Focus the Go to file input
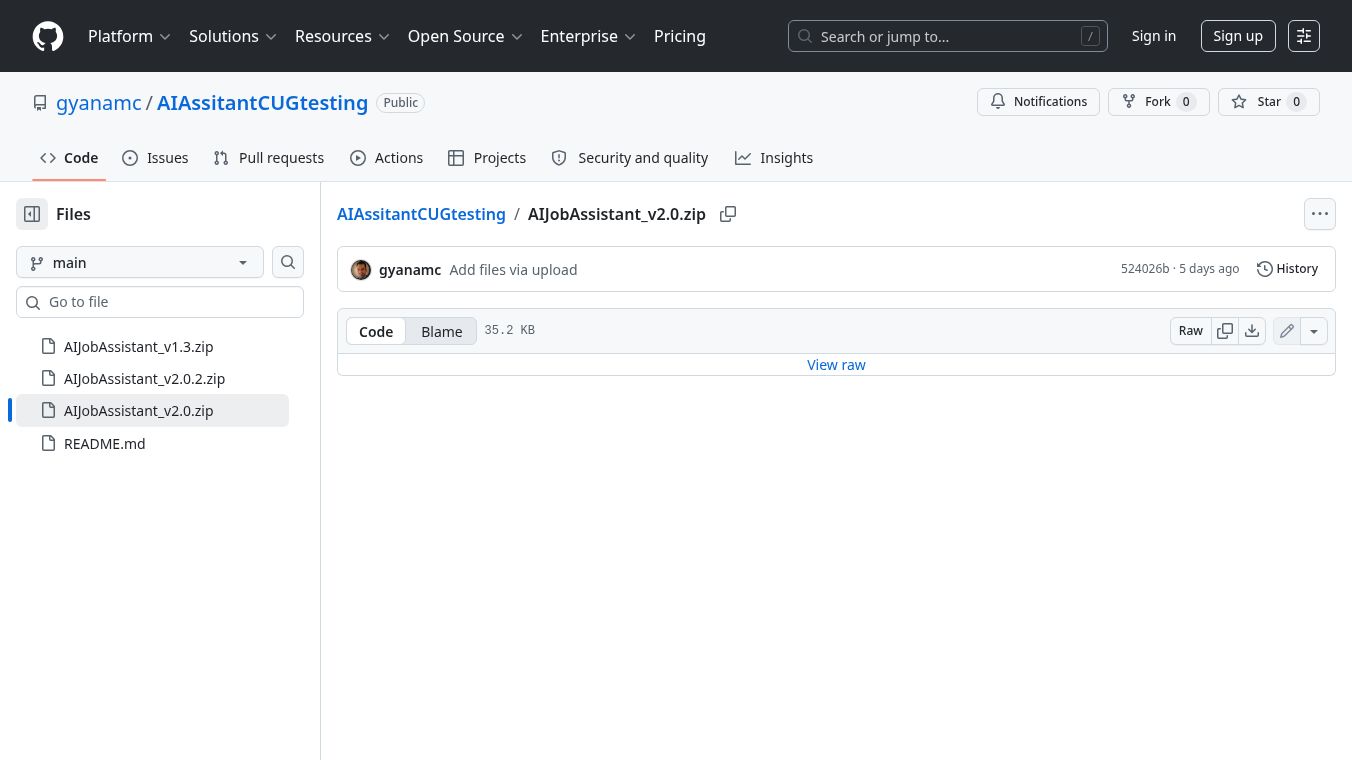The image size is (1352, 760). click(160, 302)
